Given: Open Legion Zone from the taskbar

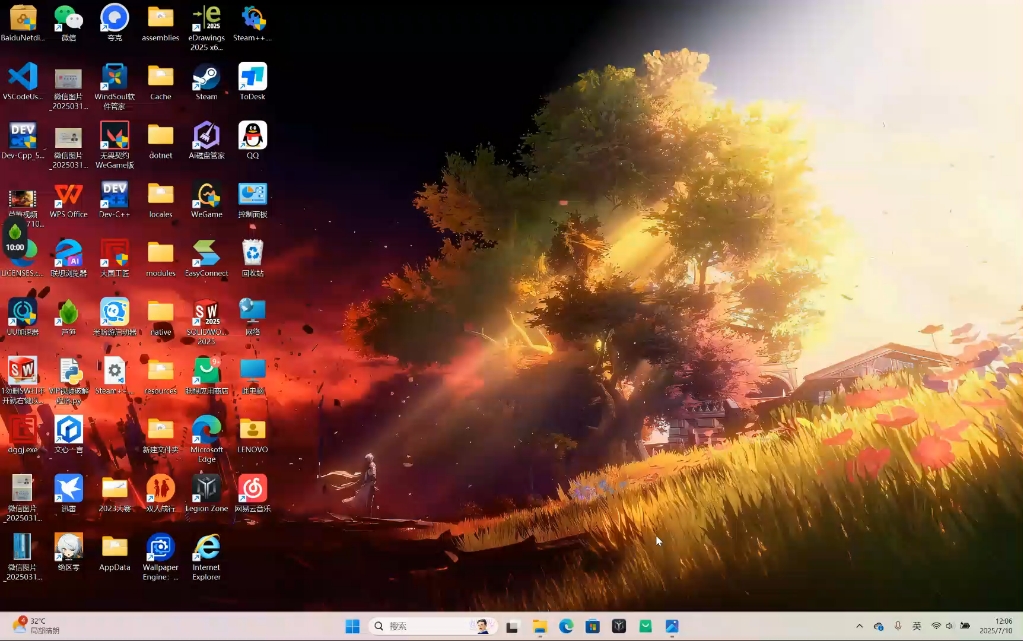Looking at the screenshot, I should 619,627.
